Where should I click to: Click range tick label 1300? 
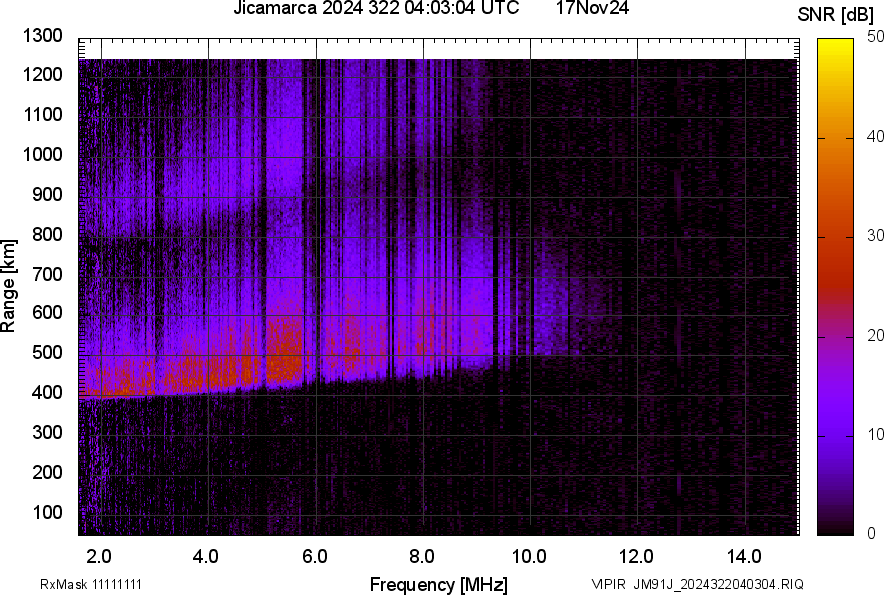click(x=42, y=36)
